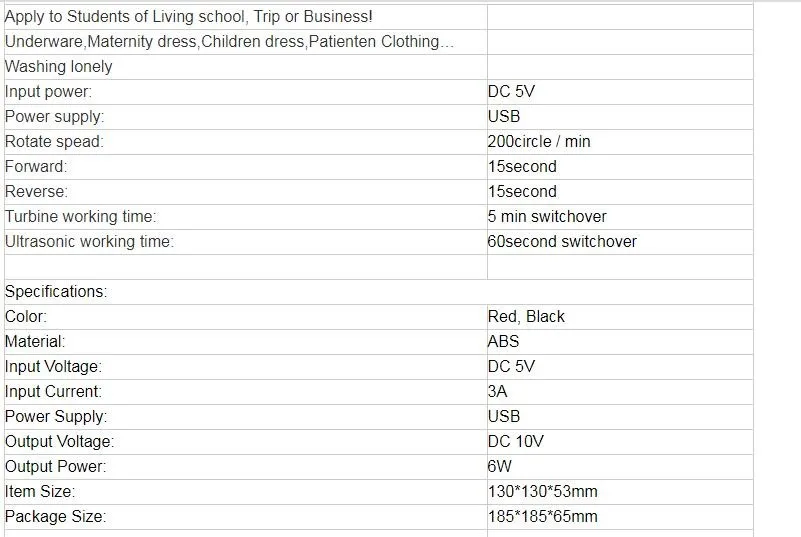Select the "Reverse:" label cell

tap(37, 192)
